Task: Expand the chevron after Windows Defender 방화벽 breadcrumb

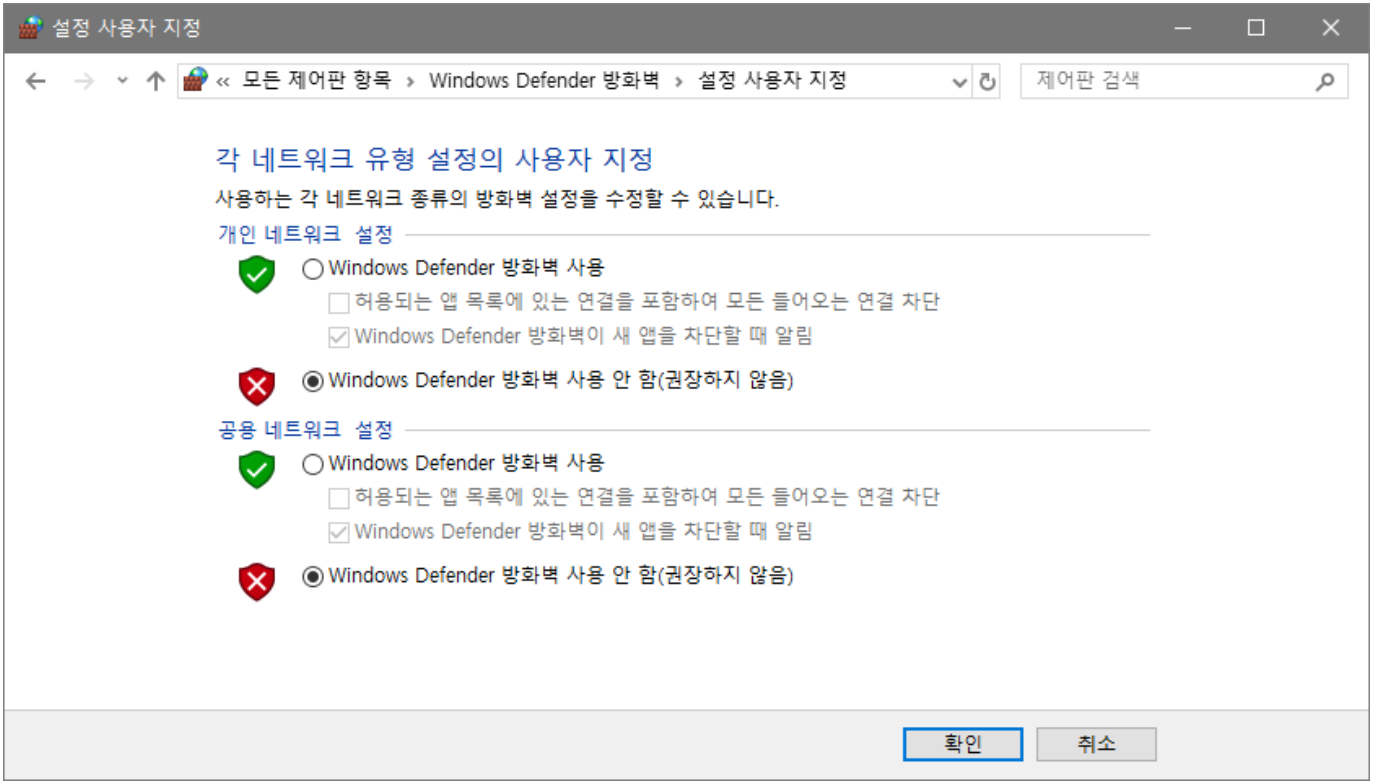Action: [678, 82]
